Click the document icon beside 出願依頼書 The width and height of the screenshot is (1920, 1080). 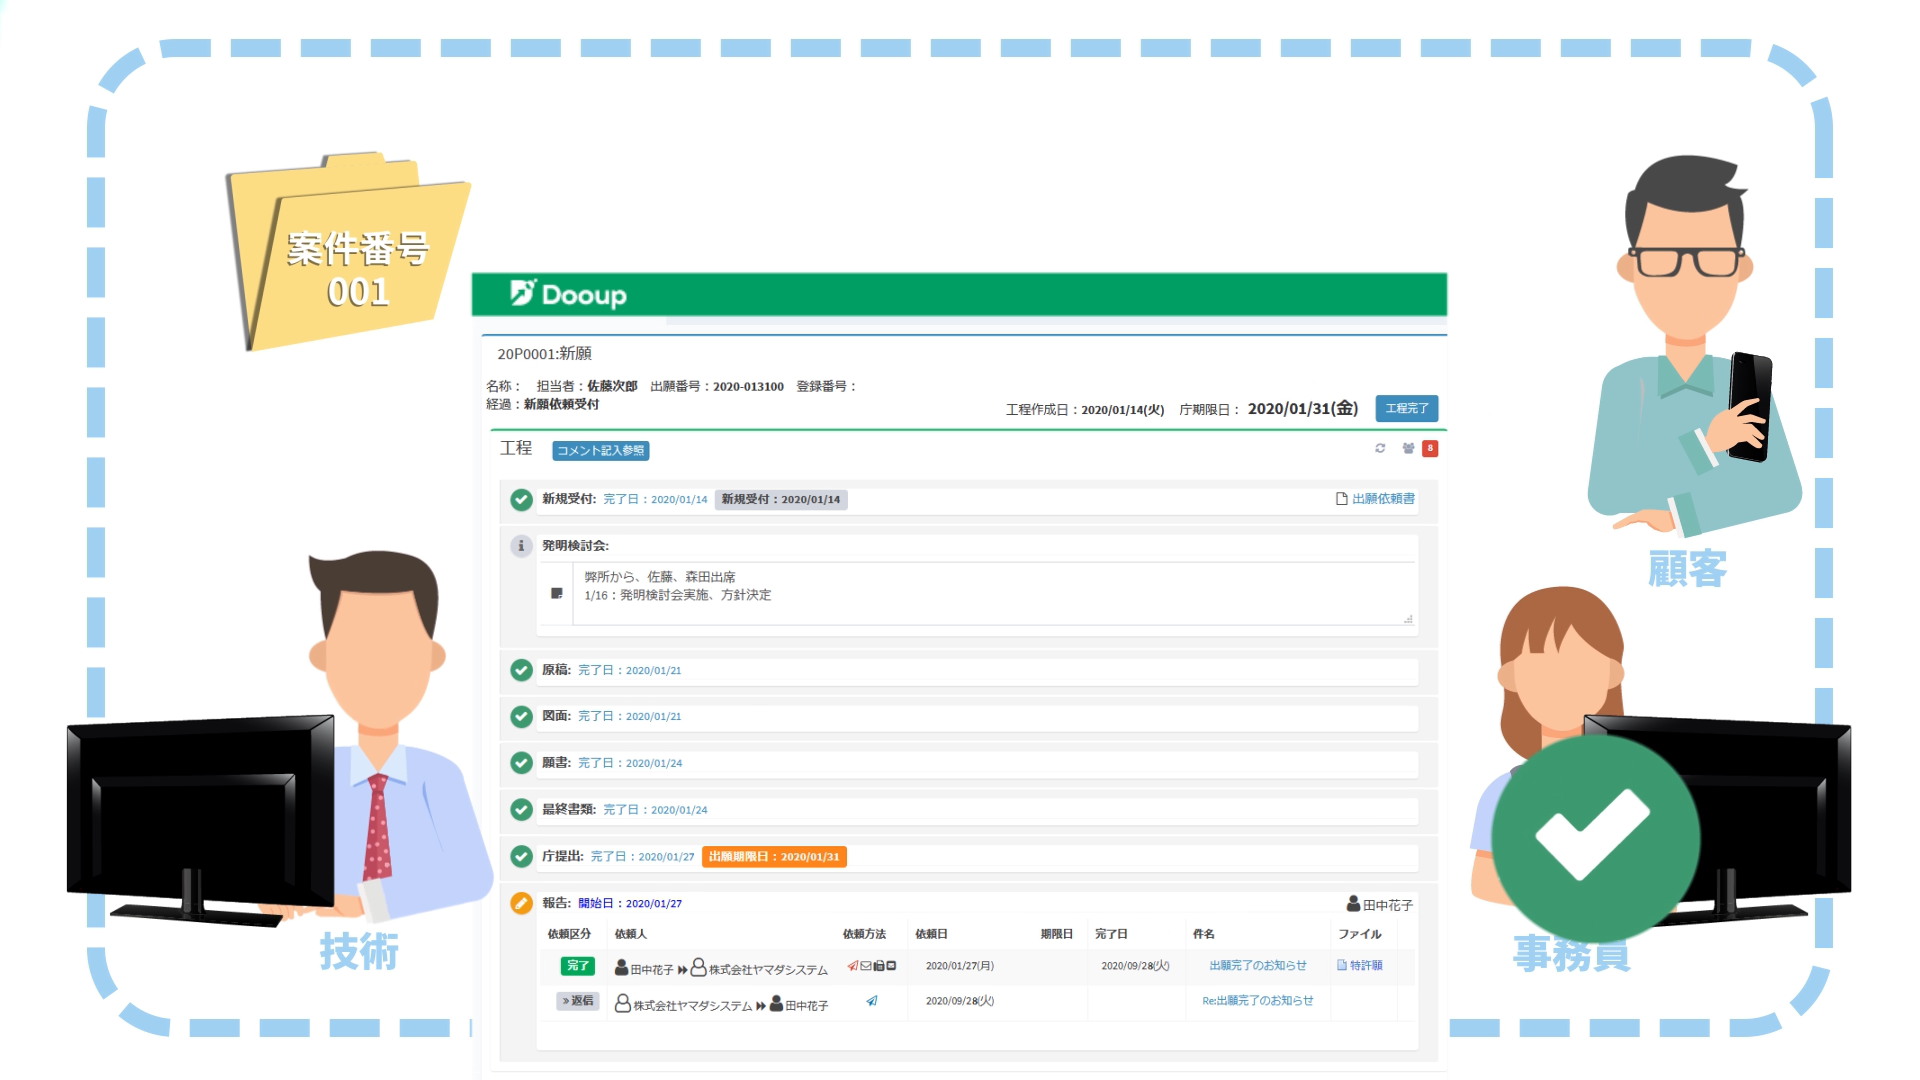point(1342,498)
